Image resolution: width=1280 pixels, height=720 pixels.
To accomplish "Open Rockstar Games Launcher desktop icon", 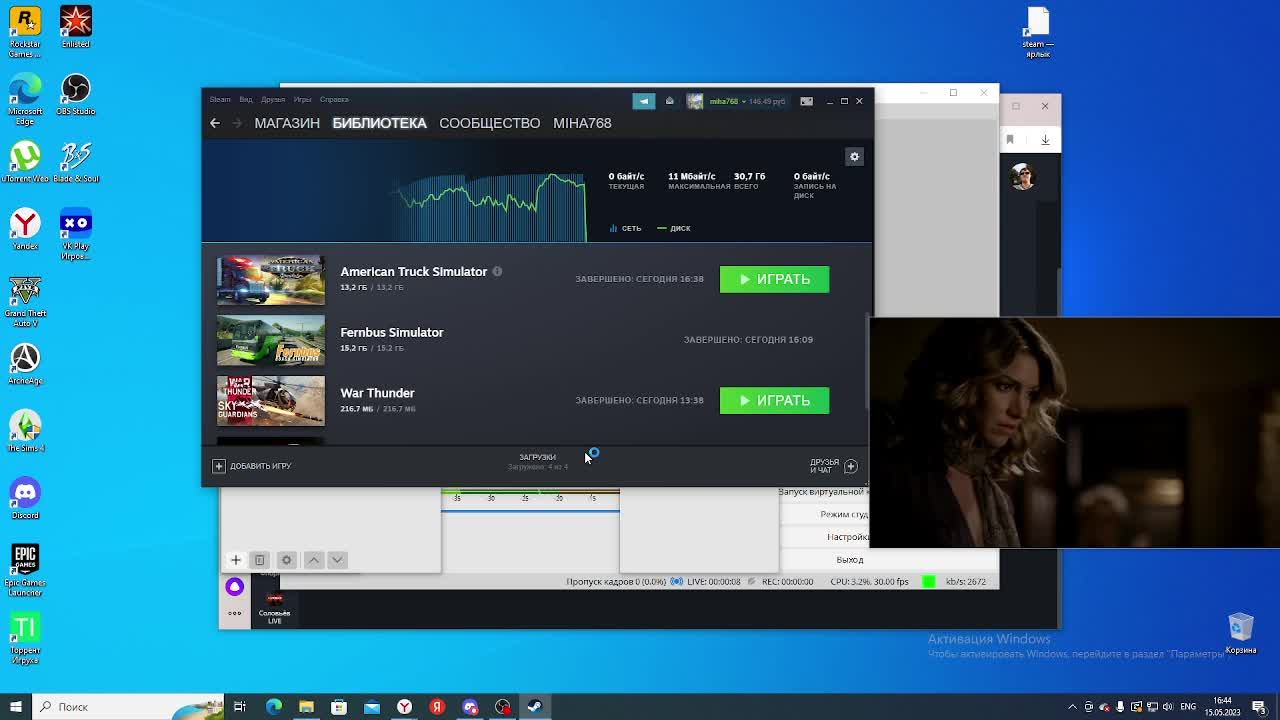I will pyautogui.click(x=25, y=32).
